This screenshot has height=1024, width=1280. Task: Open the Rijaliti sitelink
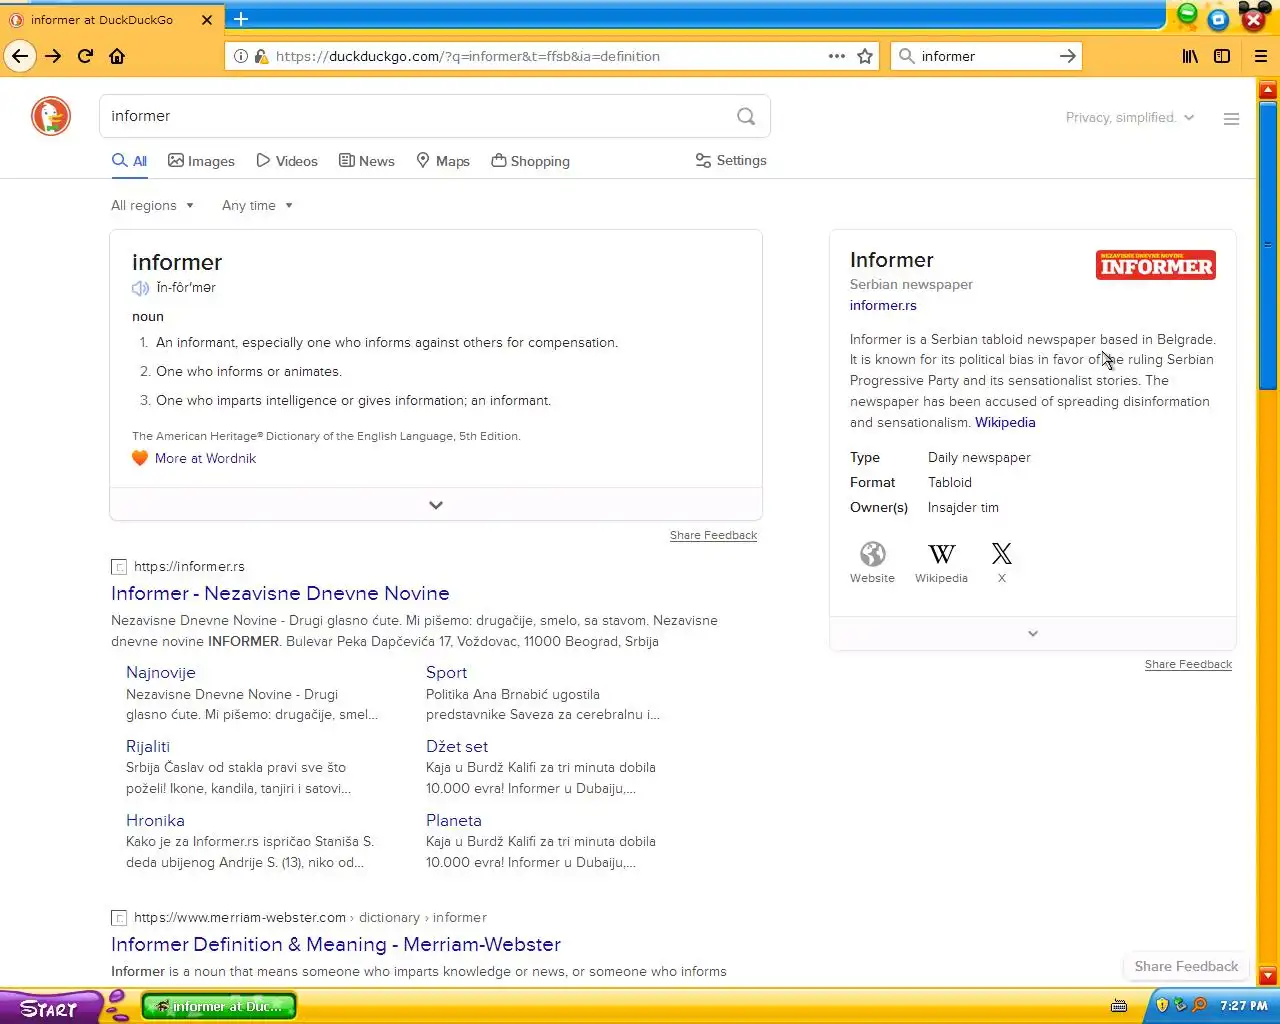148,747
